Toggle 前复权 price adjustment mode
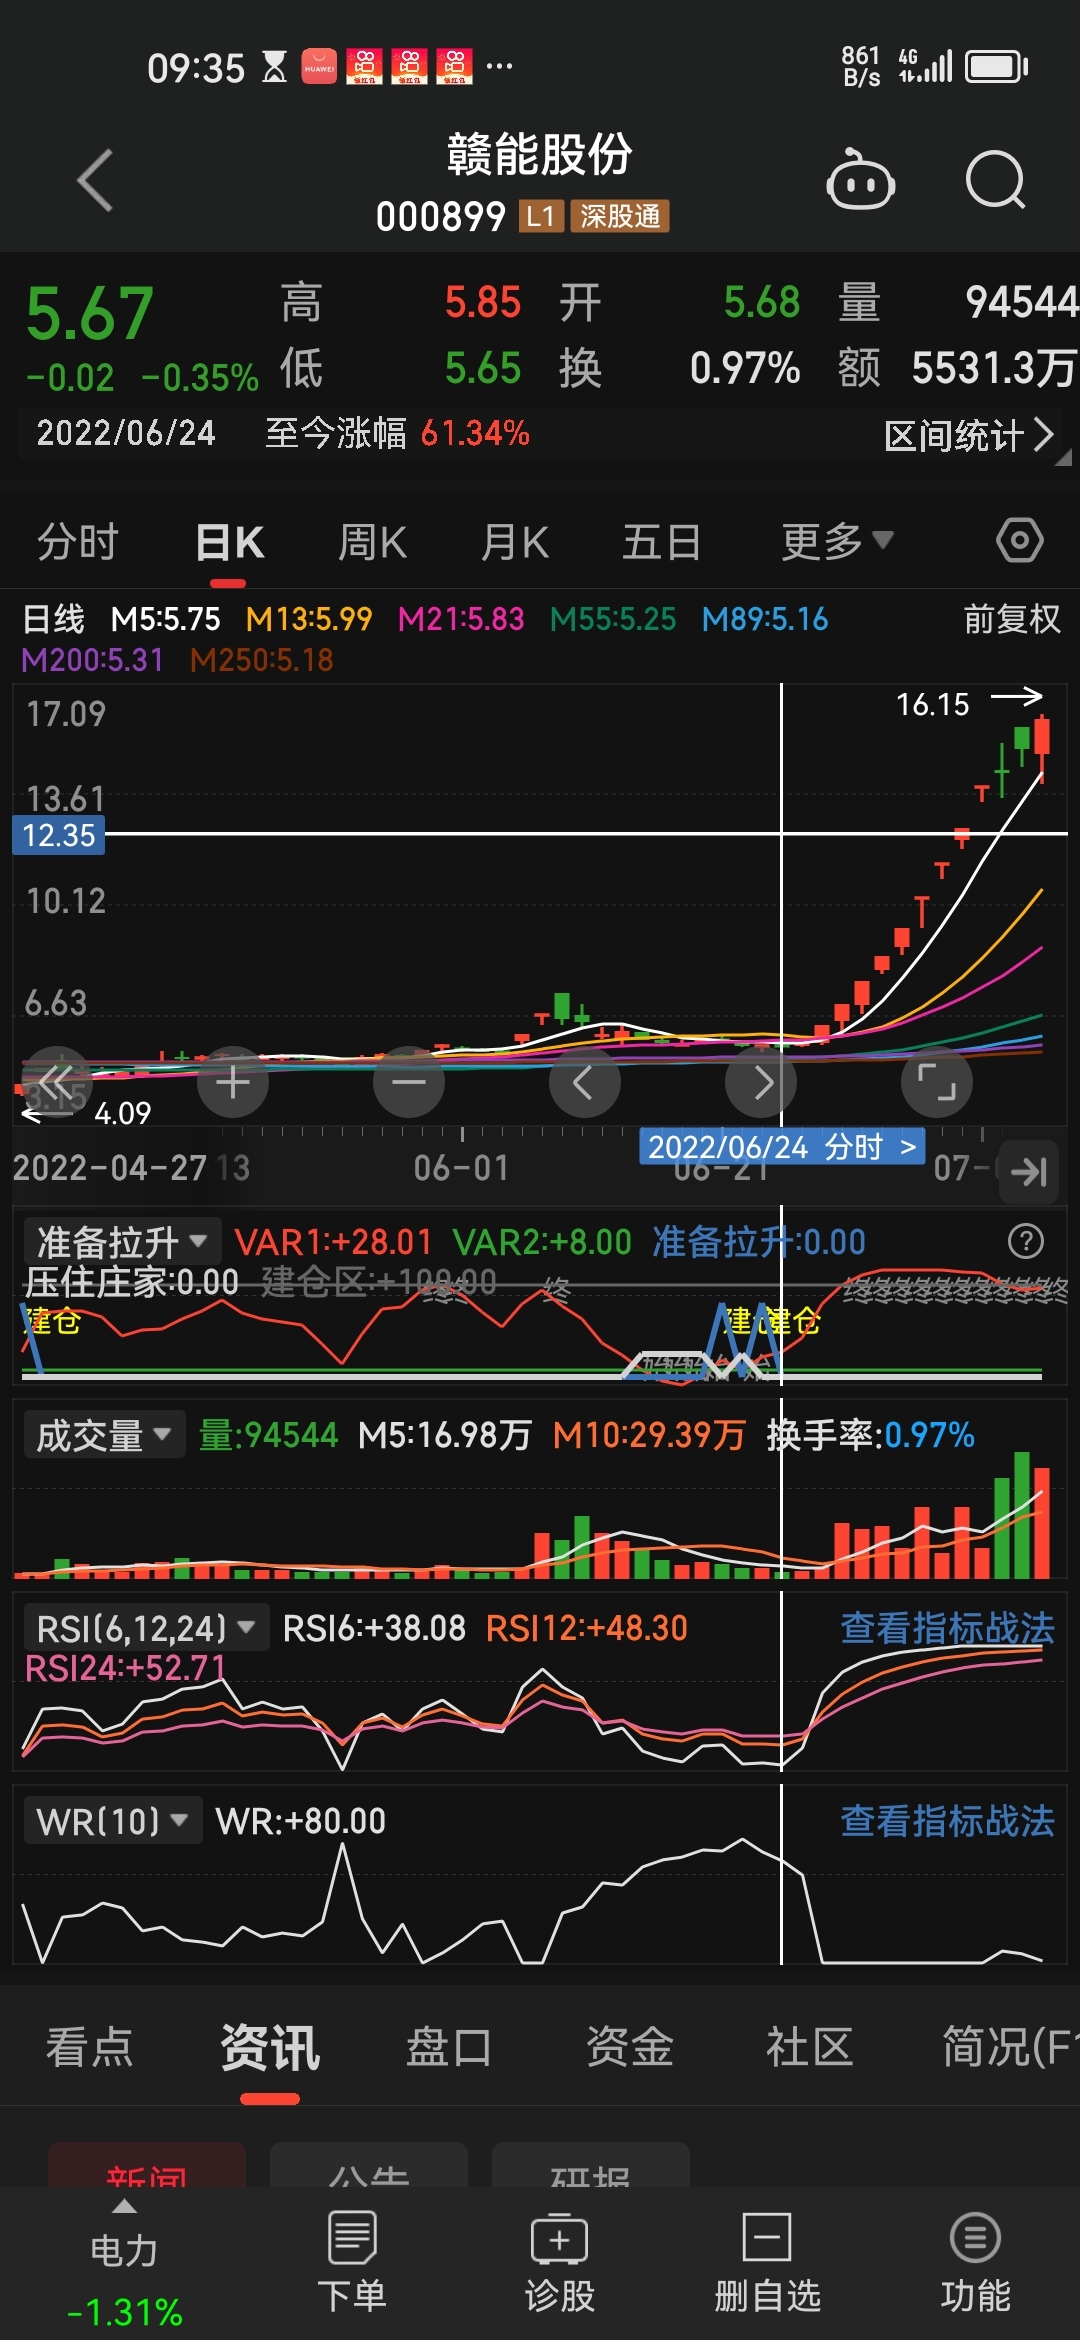 pos(1012,619)
